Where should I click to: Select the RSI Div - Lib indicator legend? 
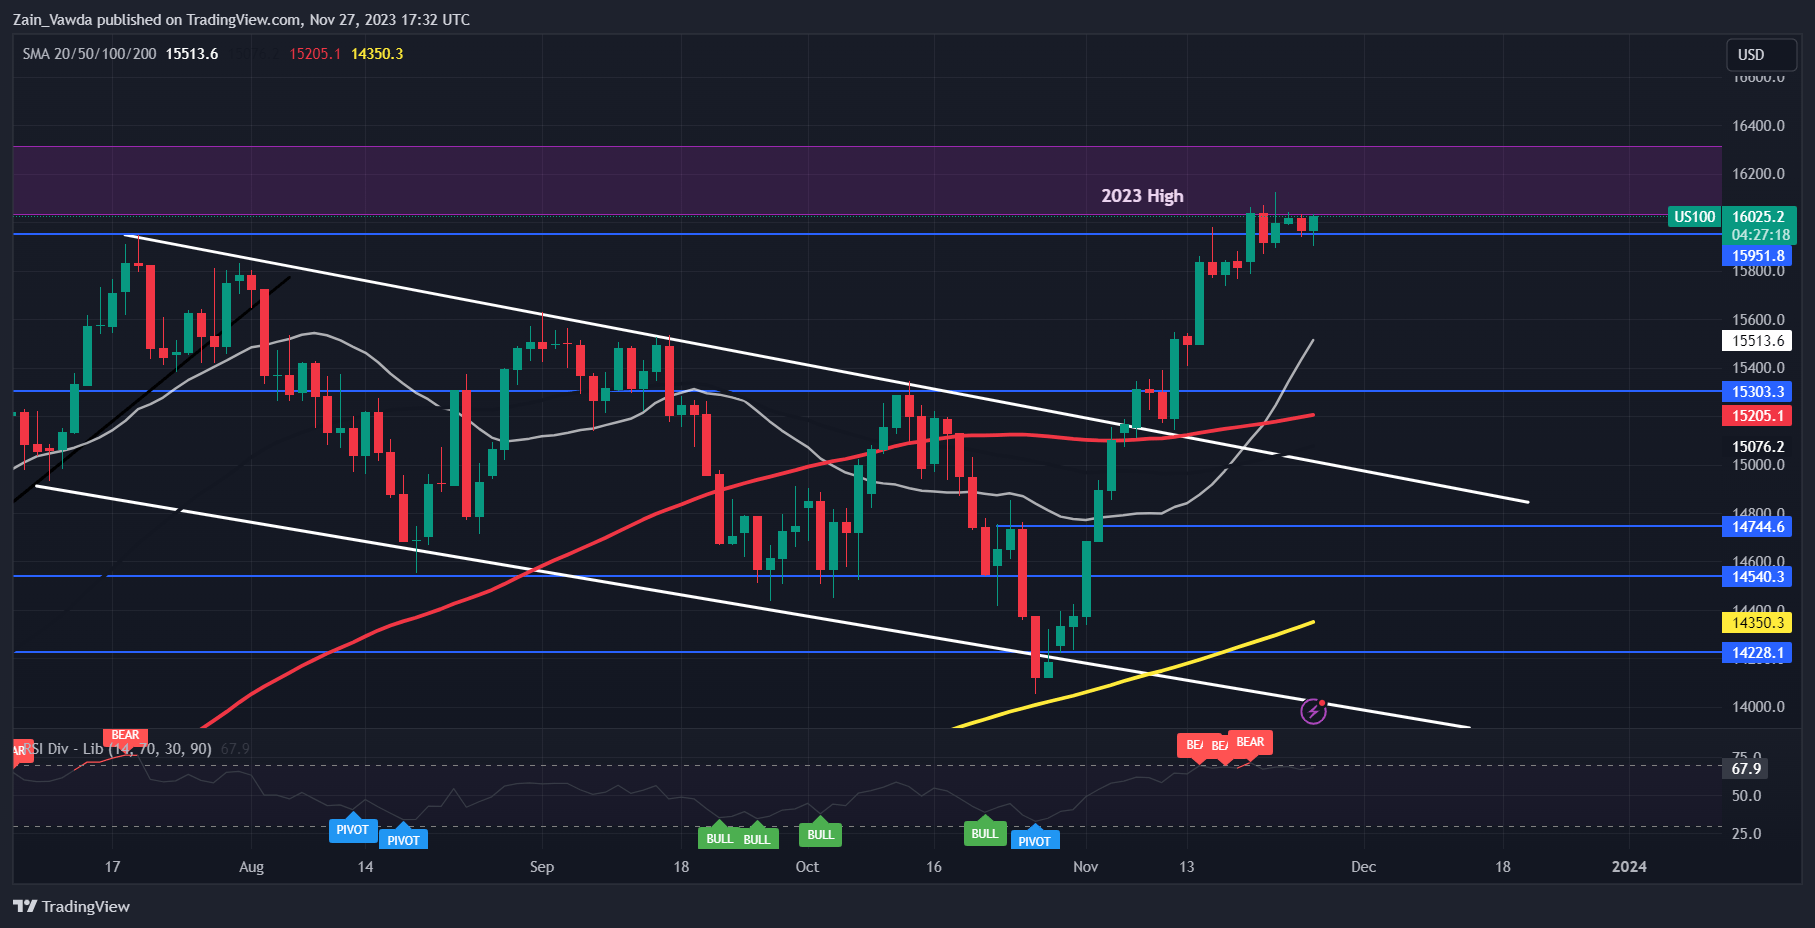point(118,749)
